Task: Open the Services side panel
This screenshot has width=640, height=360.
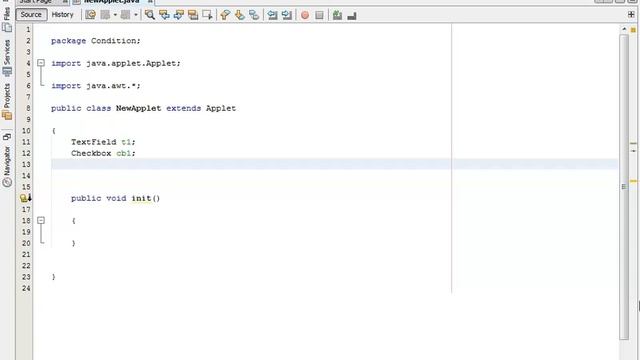Action: tap(7, 58)
